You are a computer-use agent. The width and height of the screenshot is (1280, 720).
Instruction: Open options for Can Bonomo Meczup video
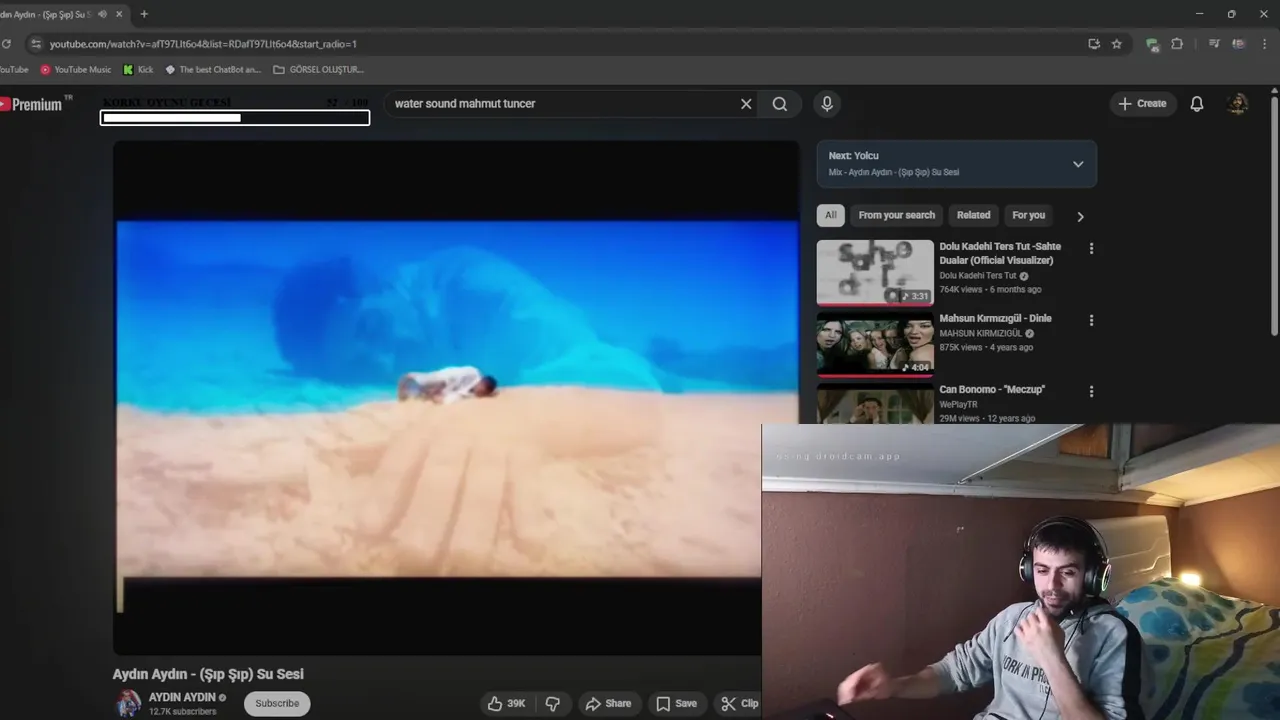[1091, 391]
